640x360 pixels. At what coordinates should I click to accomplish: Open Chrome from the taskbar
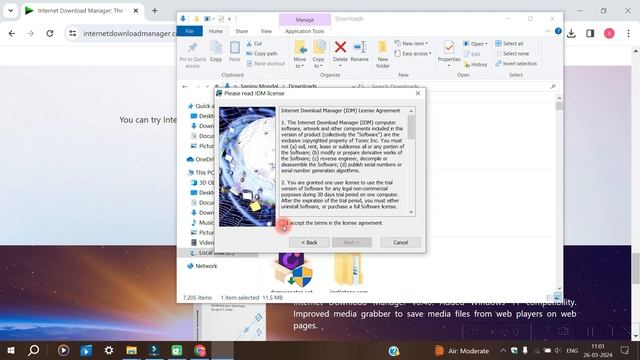200,351
